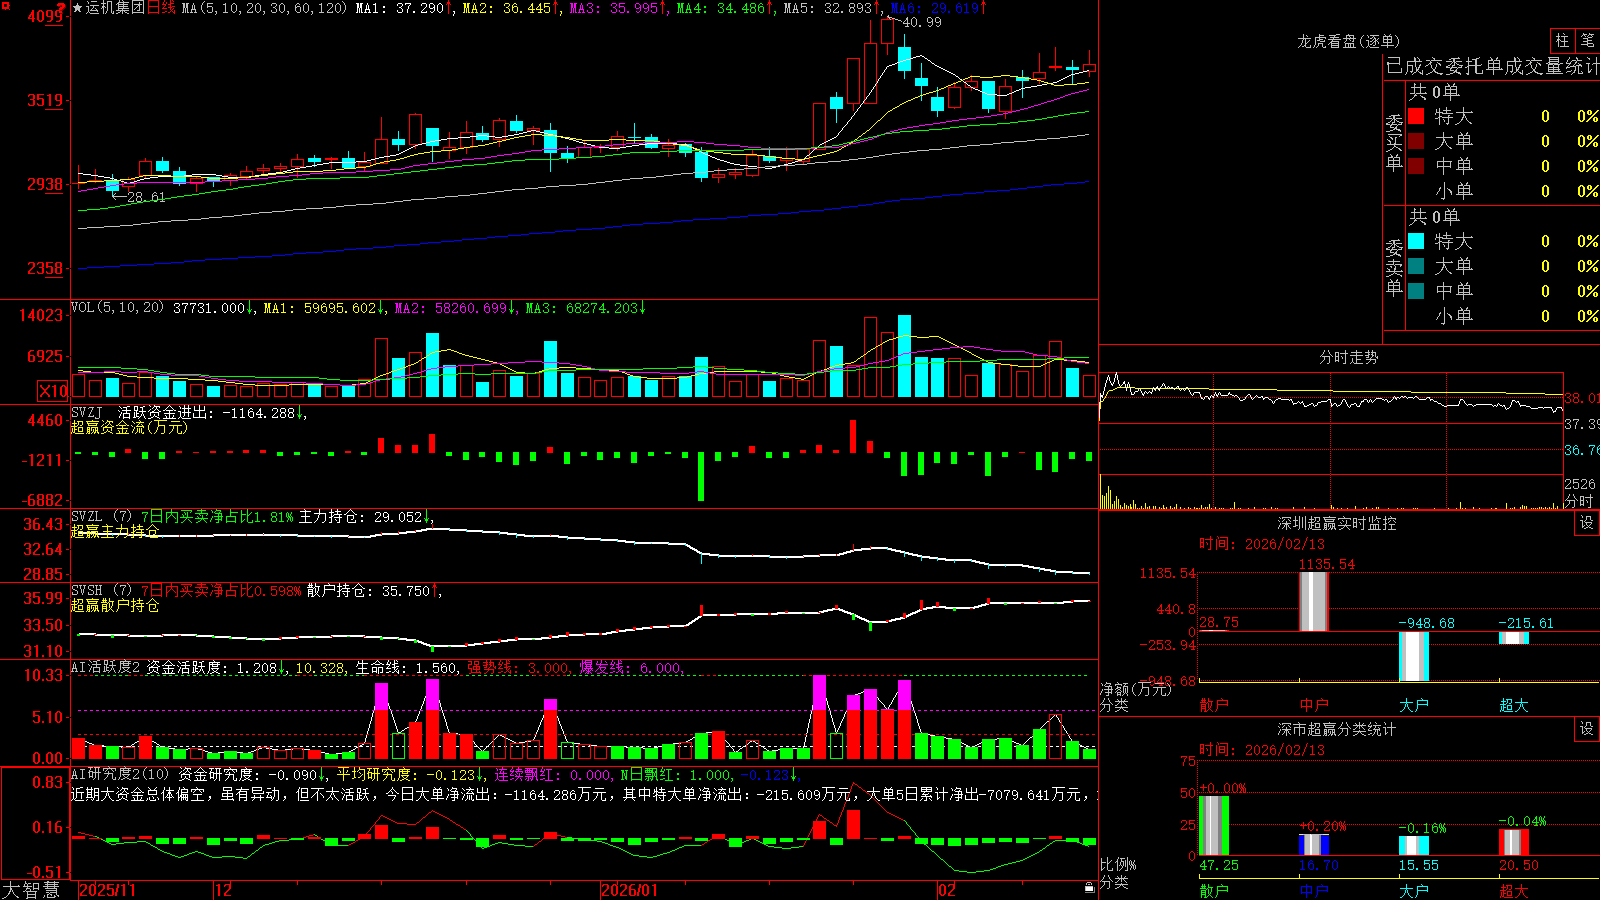Image resolution: width=1600 pixels, height=900 pixels.
Task: Click the 委买单 section label
Action: (1394, 141)
